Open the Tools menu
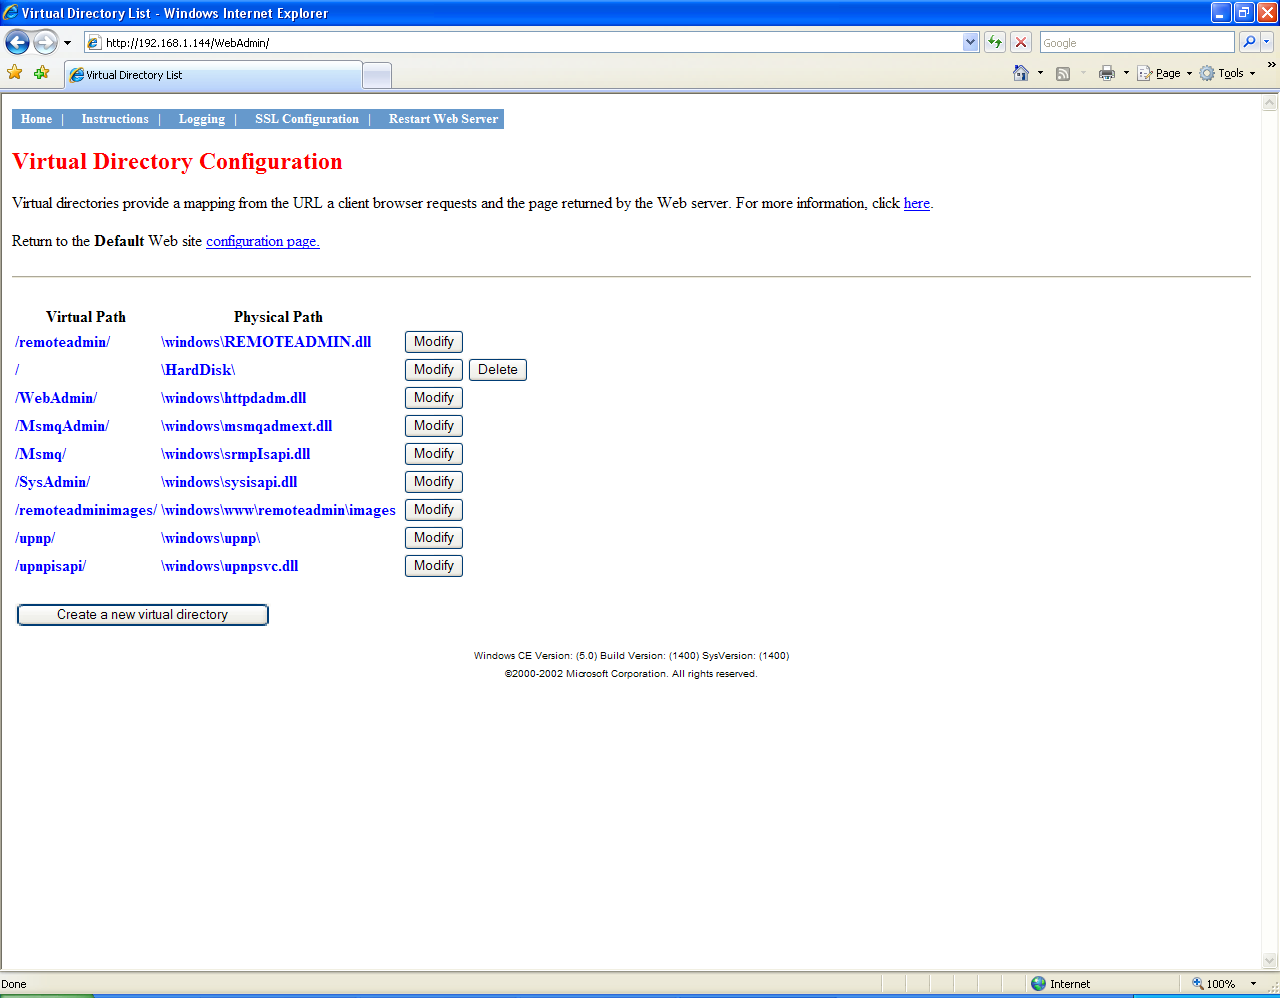1280x998 pixels. click(1227, 73)
